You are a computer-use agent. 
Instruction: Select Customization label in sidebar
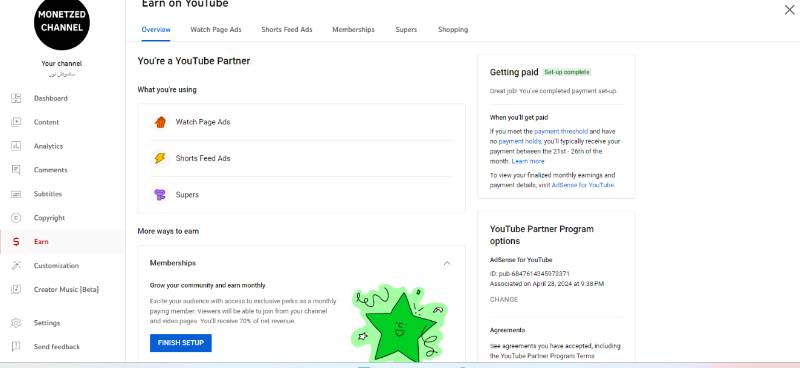click(56, 266)
